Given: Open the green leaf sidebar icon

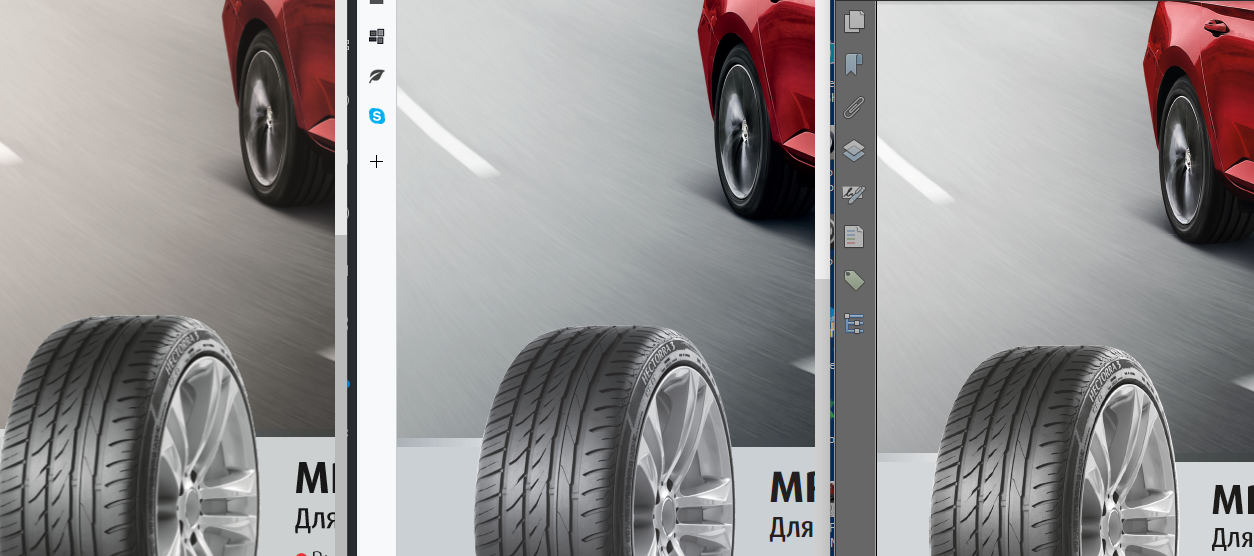Looking at the screenshot, I should point(377,76).
